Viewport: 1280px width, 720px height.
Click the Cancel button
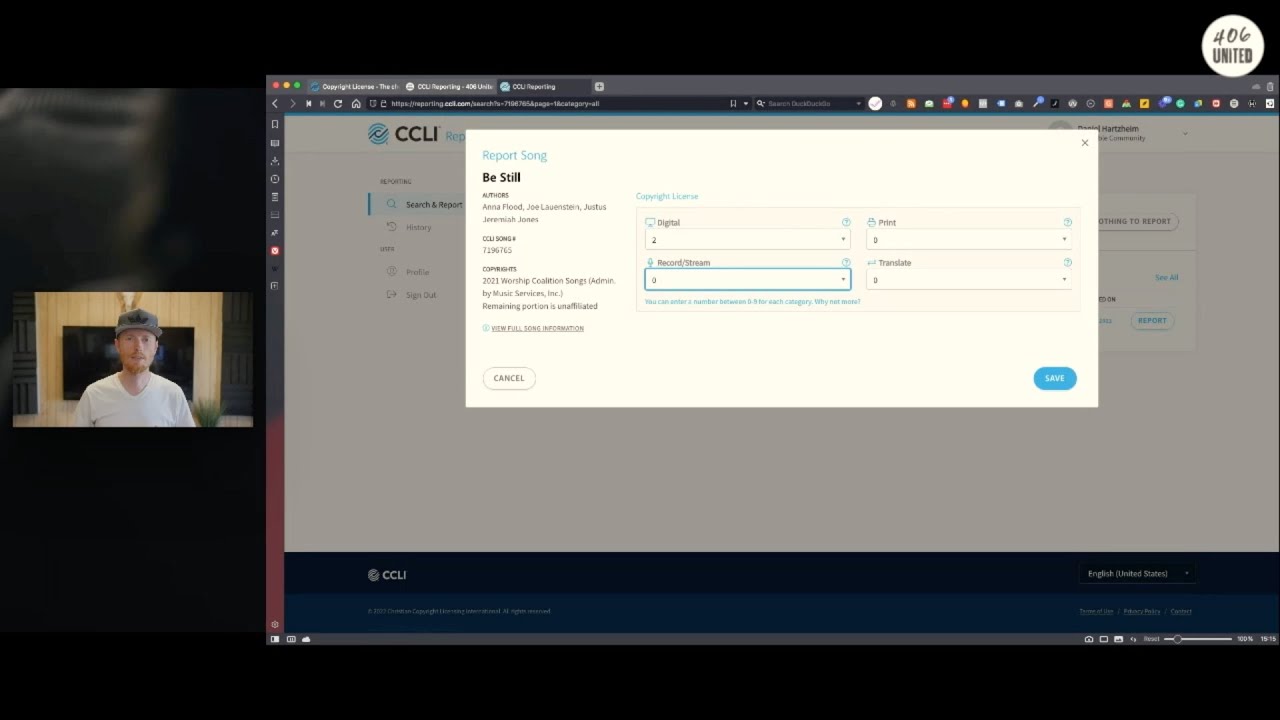509,378
